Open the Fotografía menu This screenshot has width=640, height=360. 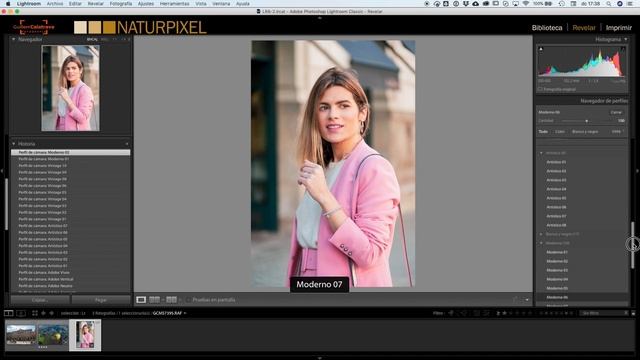[x=121, y=4]
